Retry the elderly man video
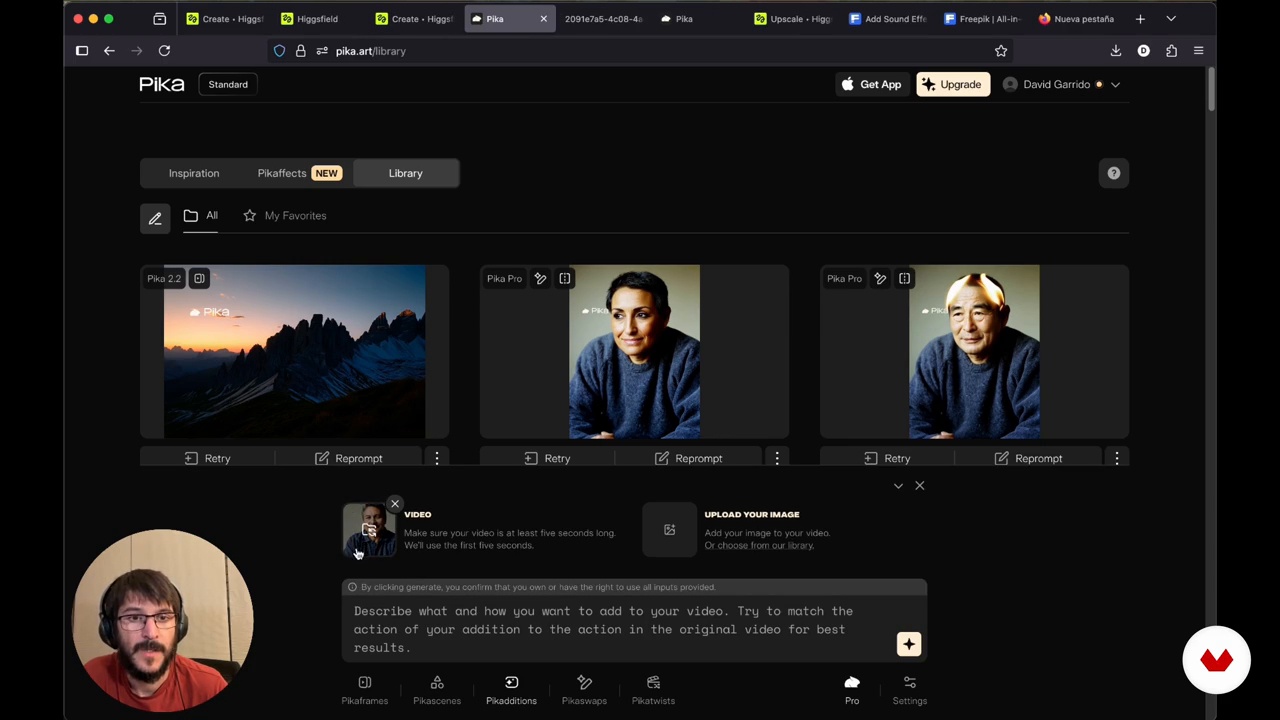Viewport: 1280px width, 720px height. coord(887,458)
